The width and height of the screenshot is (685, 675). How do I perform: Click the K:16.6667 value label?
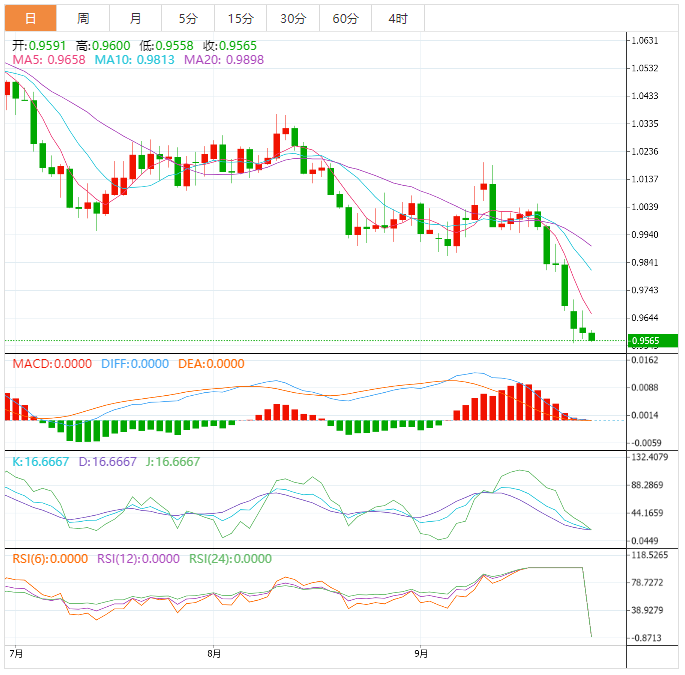(x=41, y=461)
